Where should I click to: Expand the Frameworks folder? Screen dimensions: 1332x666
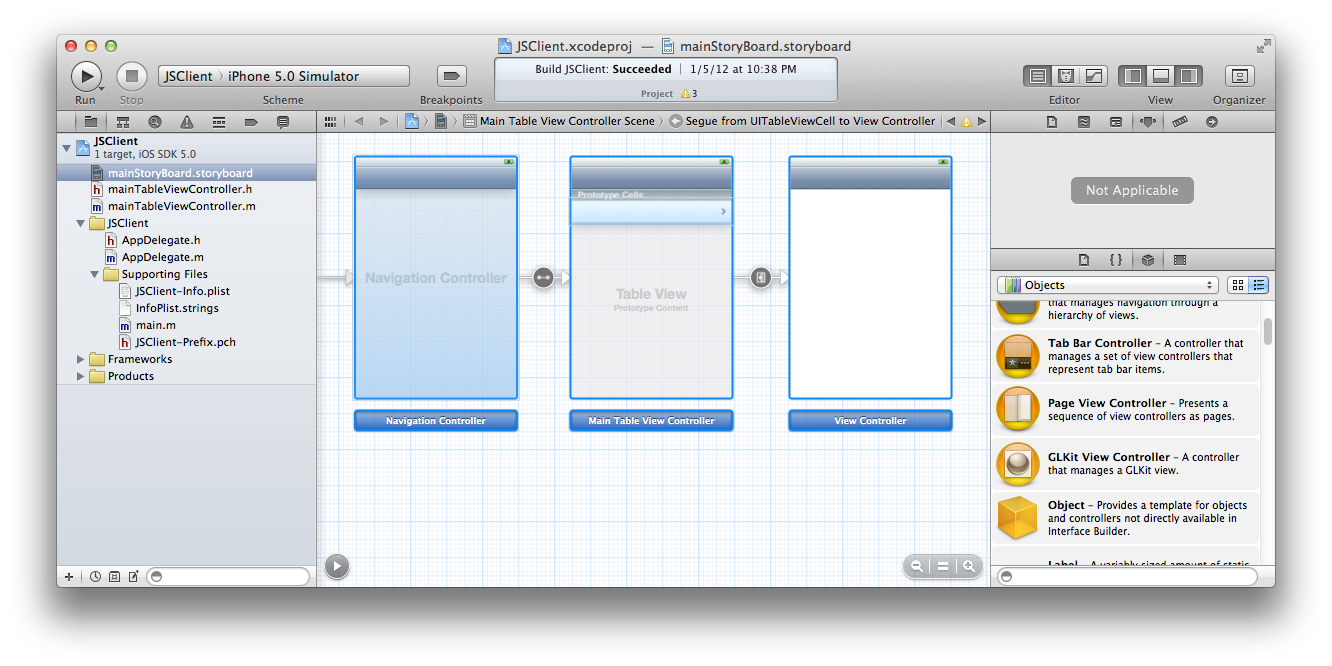pos(81,359)
